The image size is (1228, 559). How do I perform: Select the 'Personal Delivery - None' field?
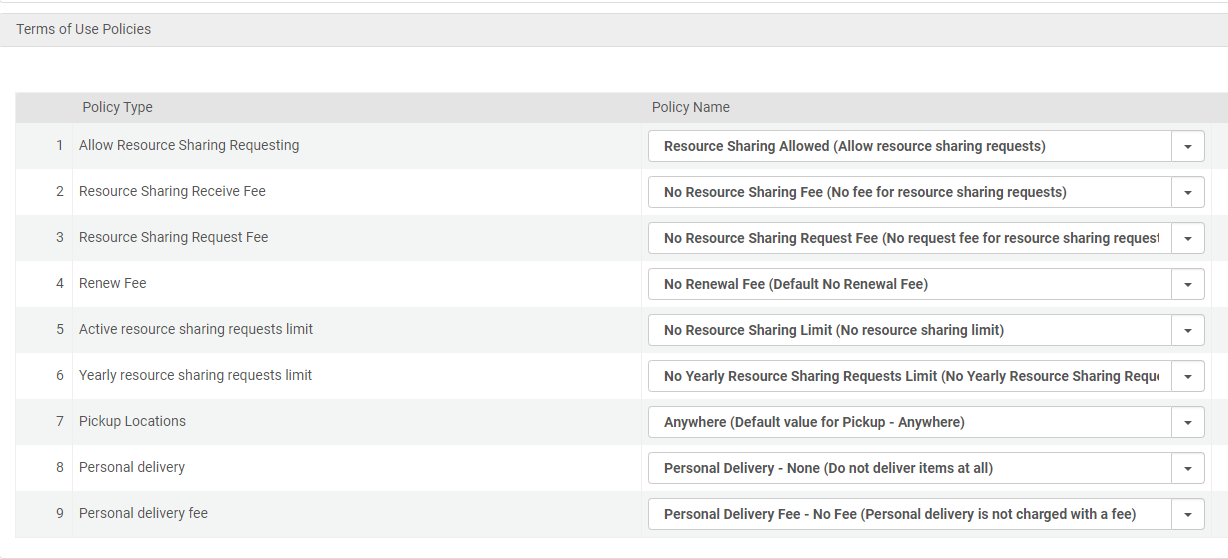point(908,468)
